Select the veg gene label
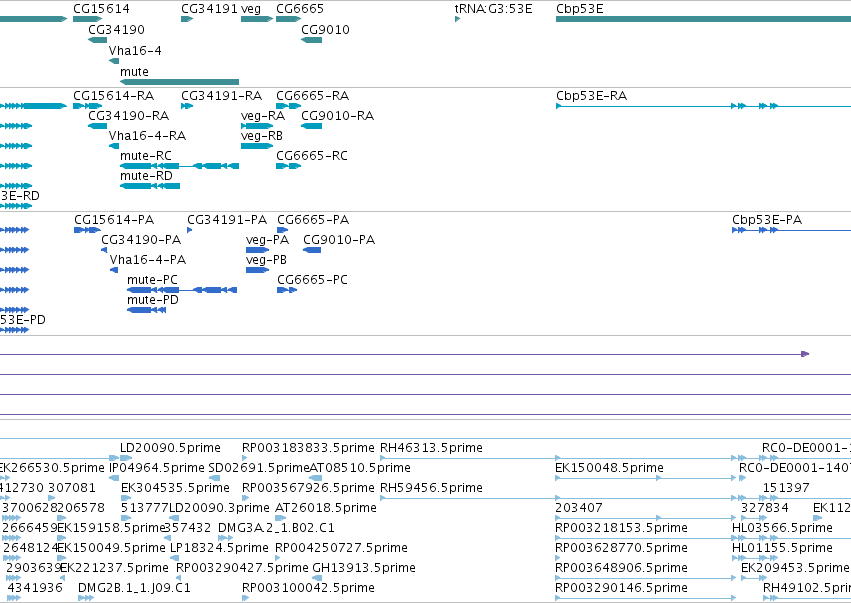The height and width of the screenshot is (603, 851). click(x=251, y=9)
